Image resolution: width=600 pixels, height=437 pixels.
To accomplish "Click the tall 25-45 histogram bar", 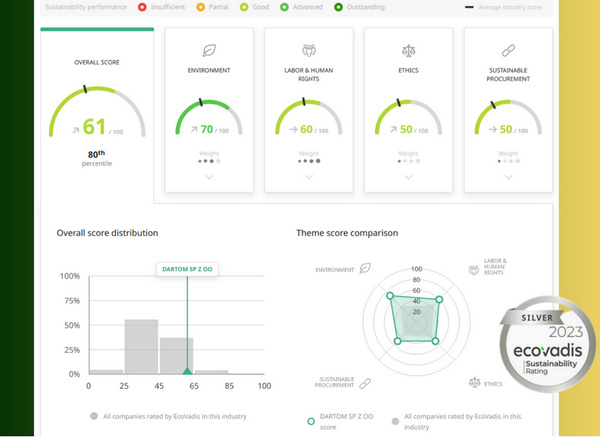I will tap(141, 347).
